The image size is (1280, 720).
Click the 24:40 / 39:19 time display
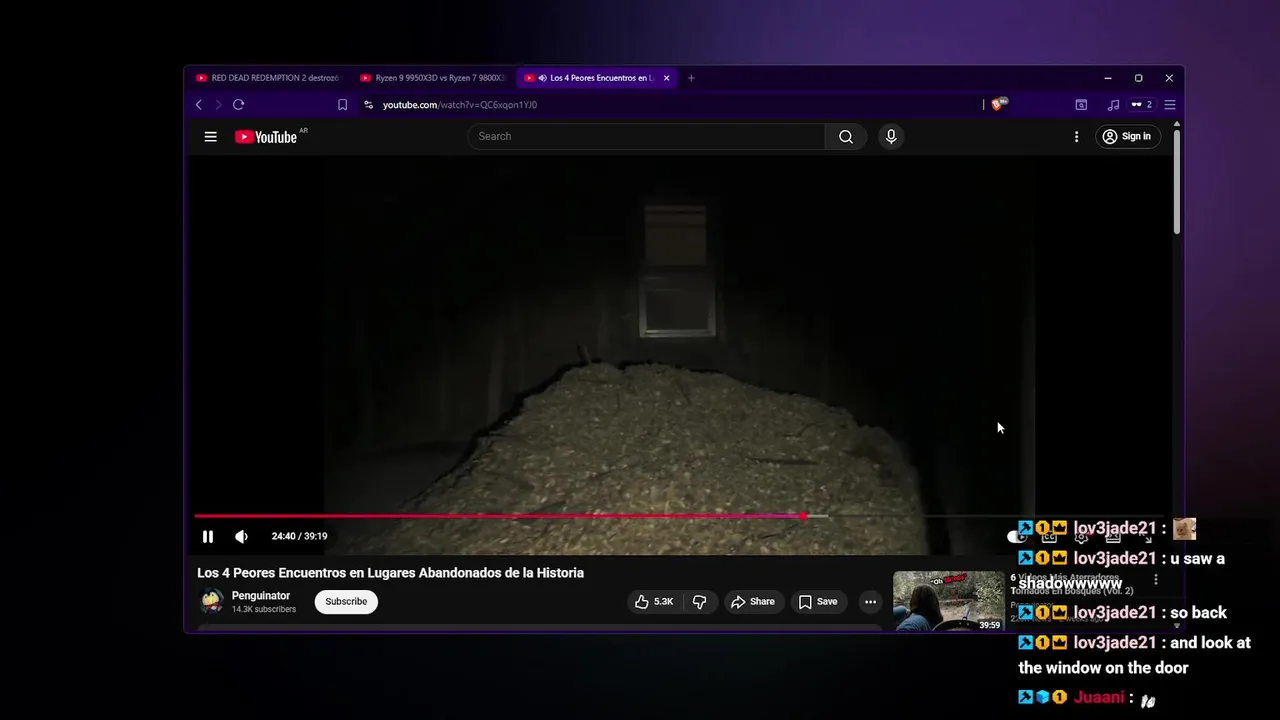299,536
